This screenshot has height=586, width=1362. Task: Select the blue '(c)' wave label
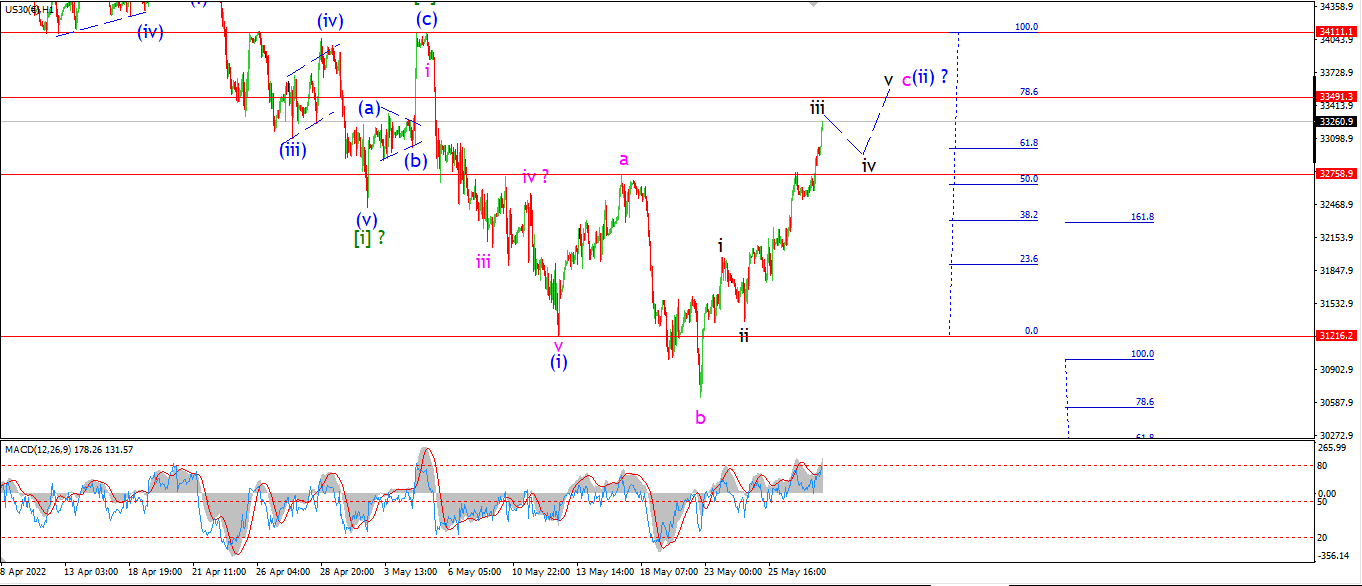click(426, 19)
